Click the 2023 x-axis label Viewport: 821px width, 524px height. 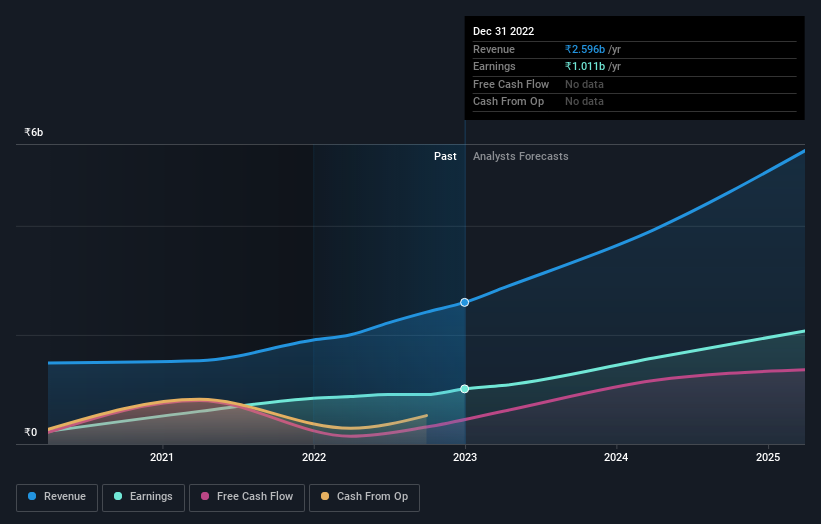[x=465, y=457]
